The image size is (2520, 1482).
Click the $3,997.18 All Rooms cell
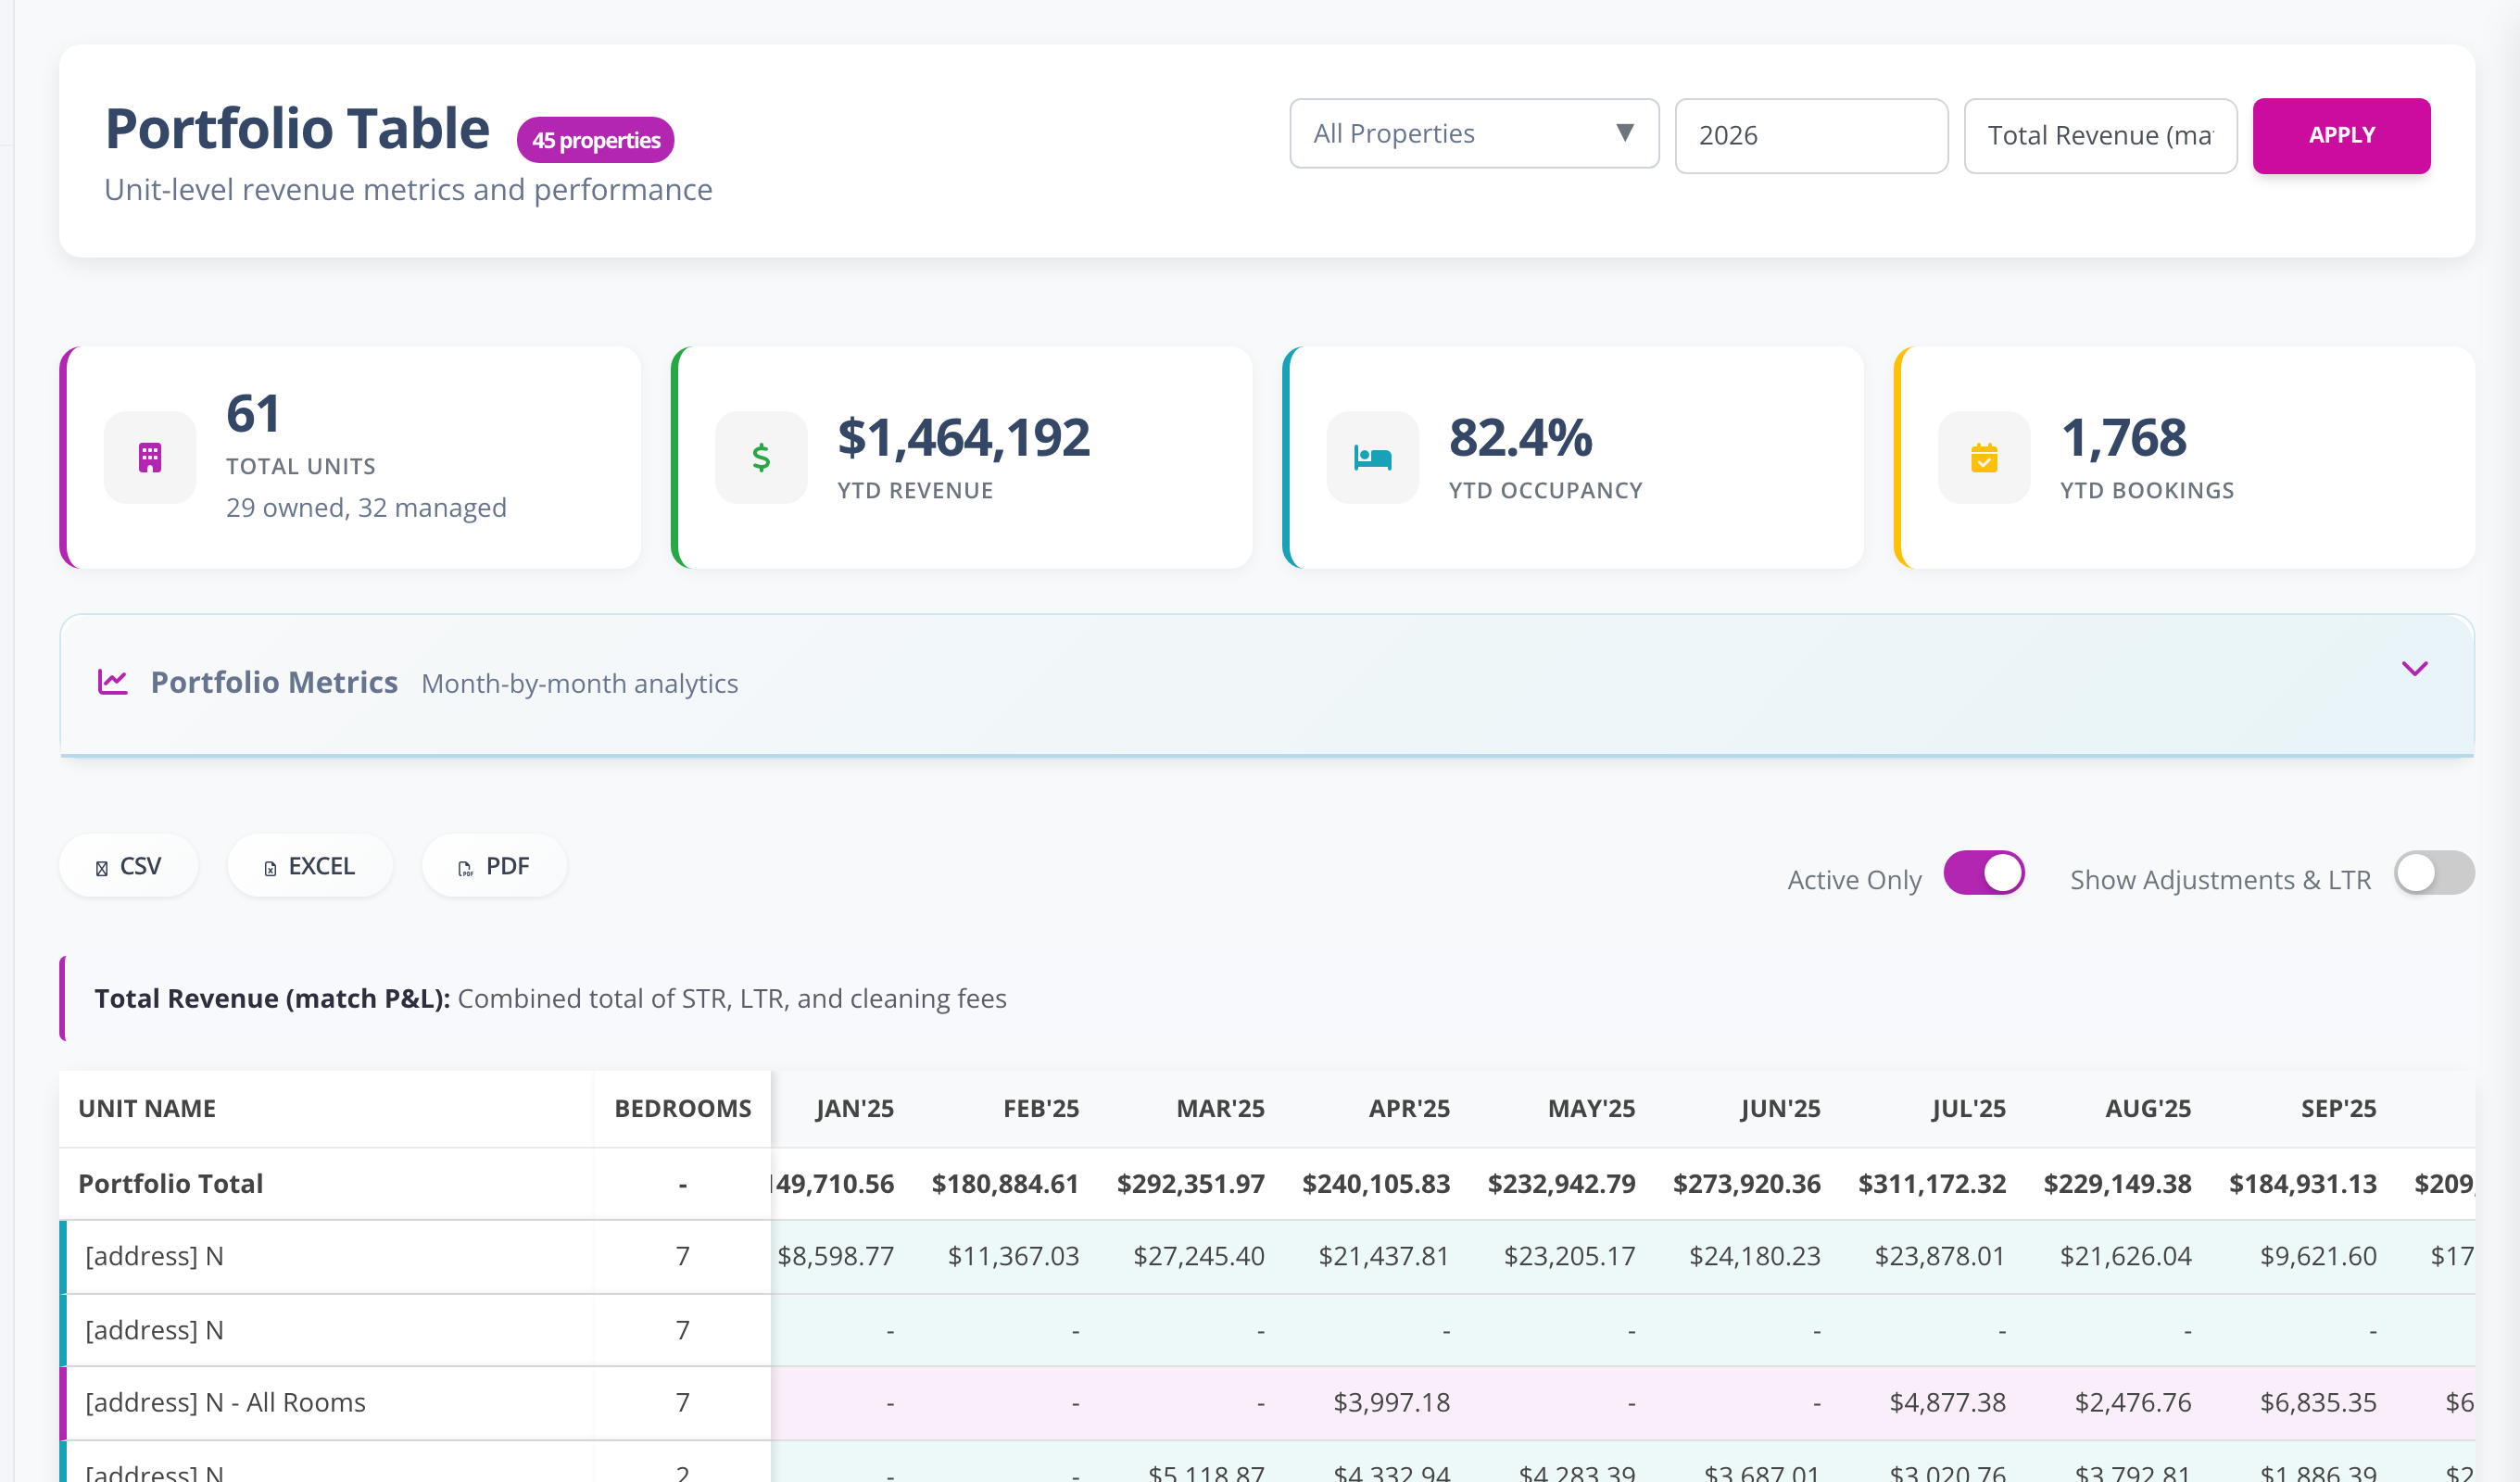(x=1392, y=1402)
